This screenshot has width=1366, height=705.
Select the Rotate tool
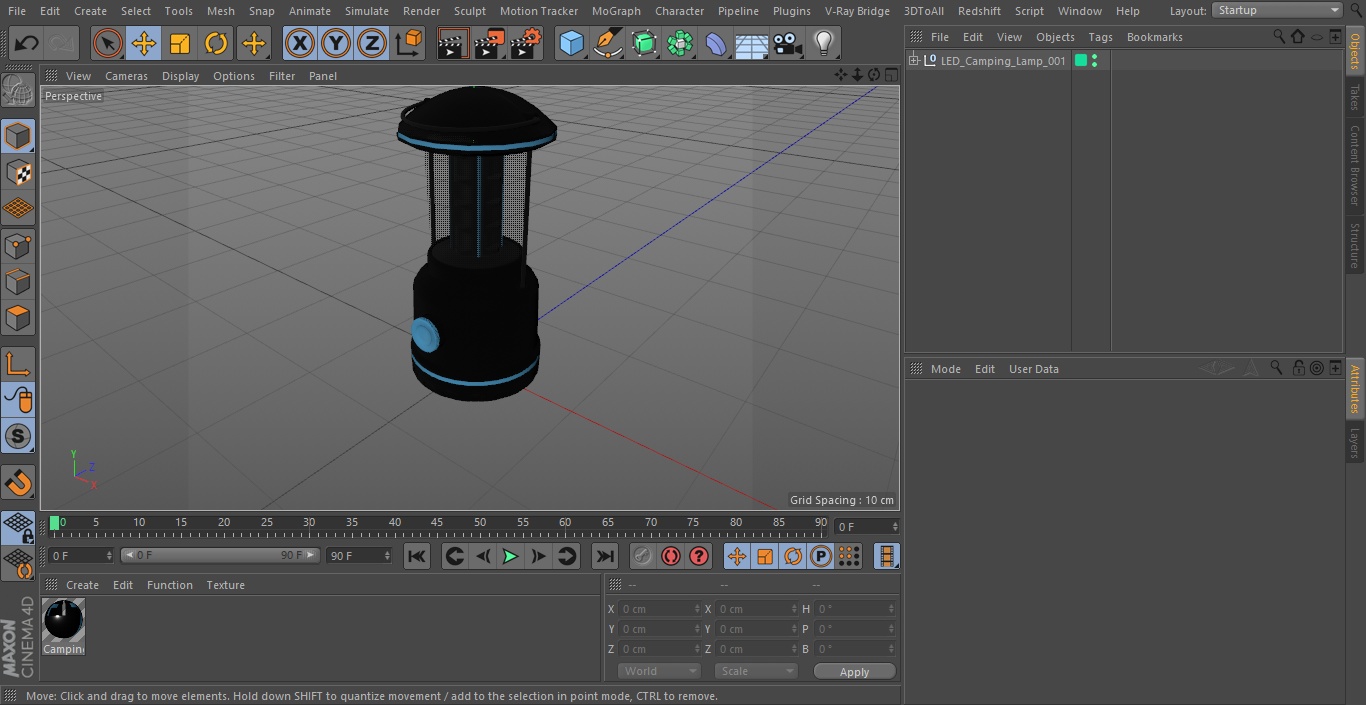216,43
